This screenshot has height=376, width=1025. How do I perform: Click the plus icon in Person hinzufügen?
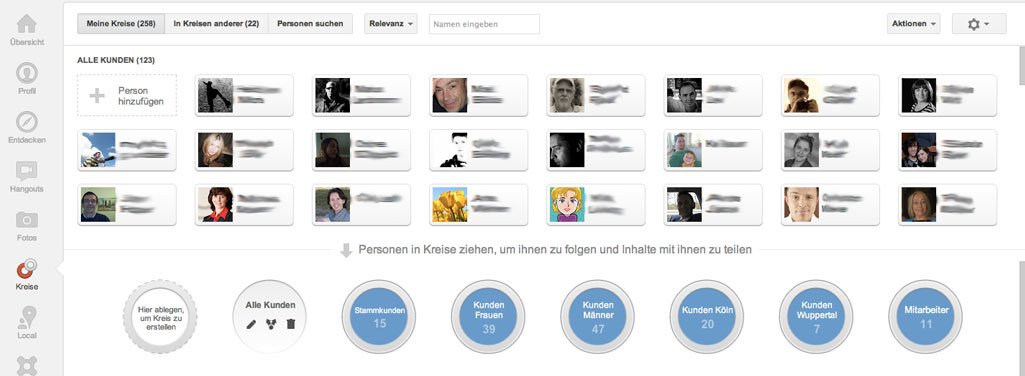[97, 96]
